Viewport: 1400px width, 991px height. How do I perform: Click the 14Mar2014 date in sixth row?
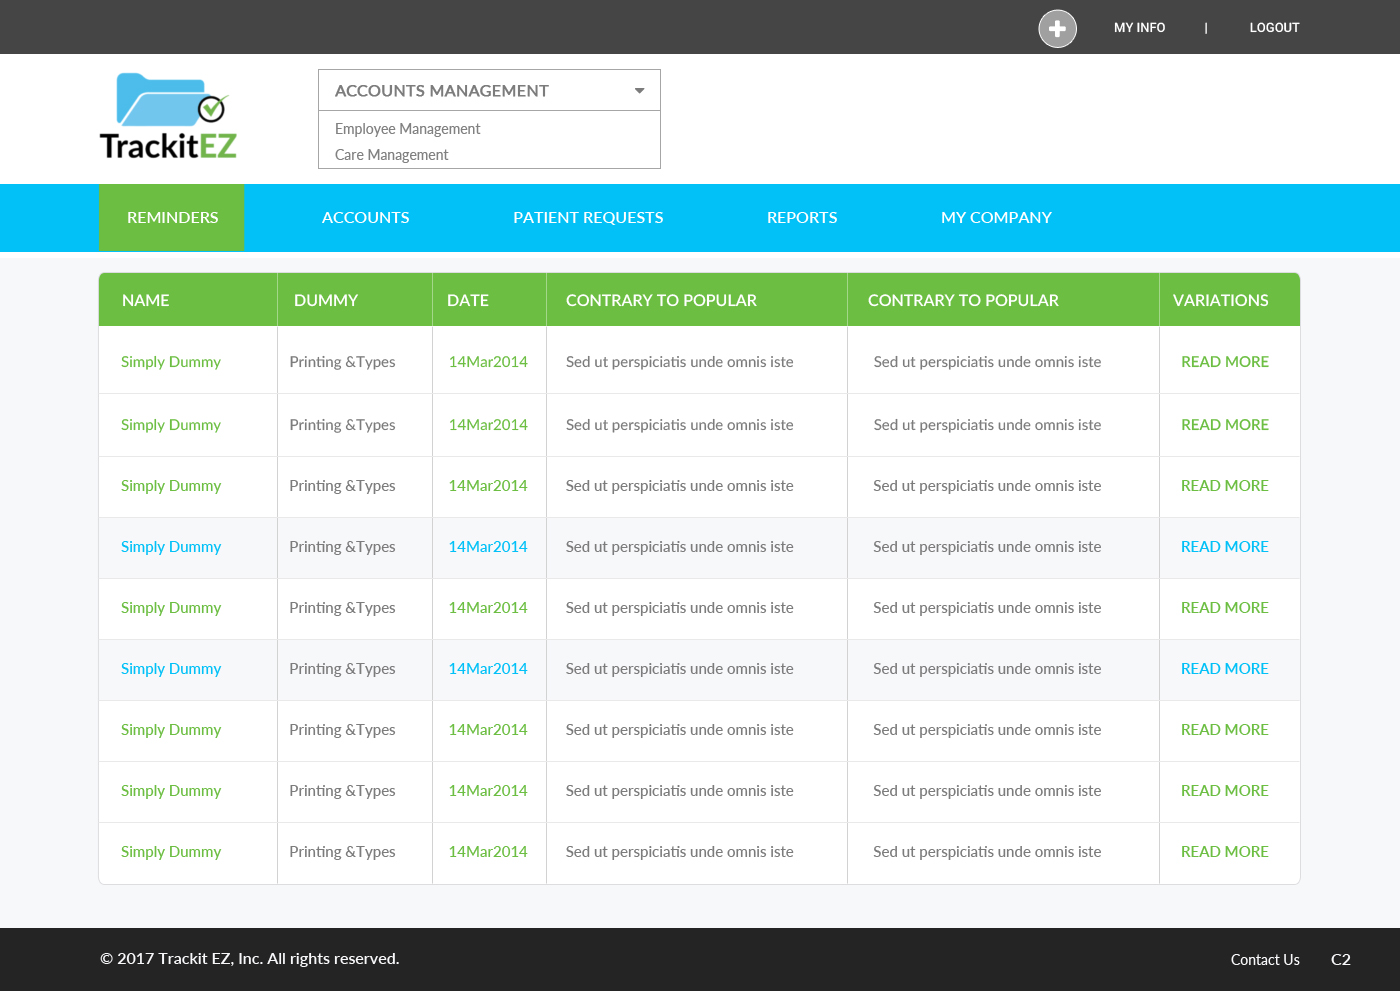tap(488, 669)
